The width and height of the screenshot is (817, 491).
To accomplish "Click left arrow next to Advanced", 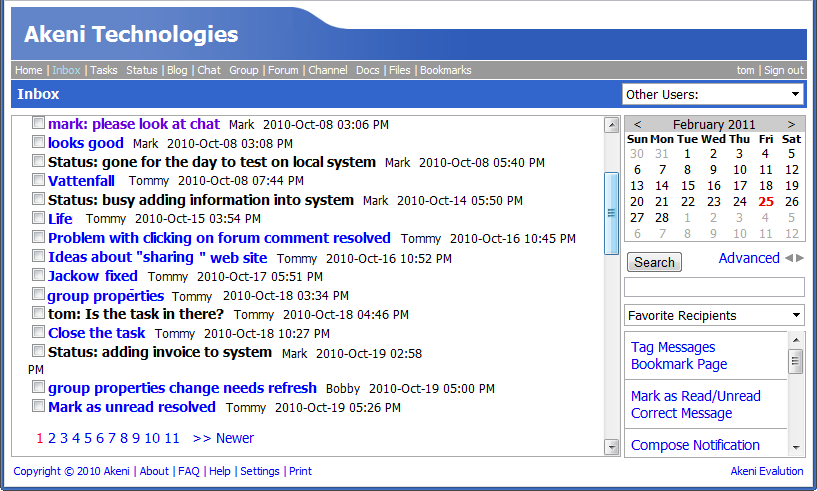I will (788, 258).
